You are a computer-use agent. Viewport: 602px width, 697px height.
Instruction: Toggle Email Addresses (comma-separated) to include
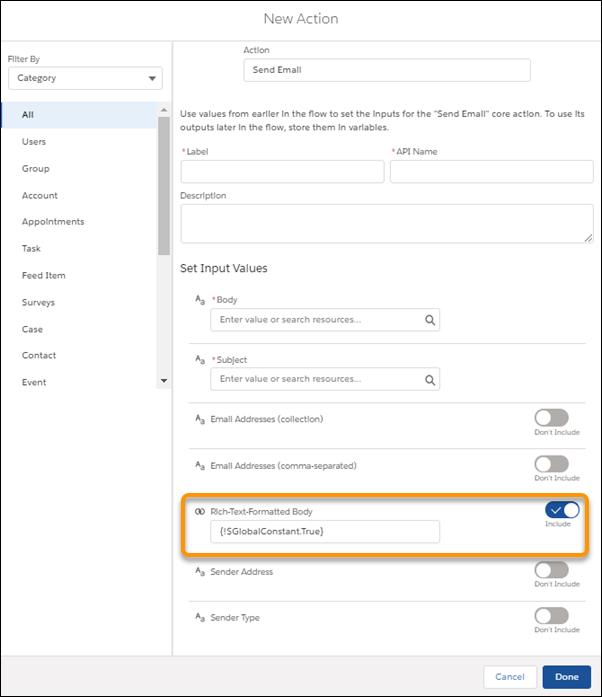coord(551,464)
